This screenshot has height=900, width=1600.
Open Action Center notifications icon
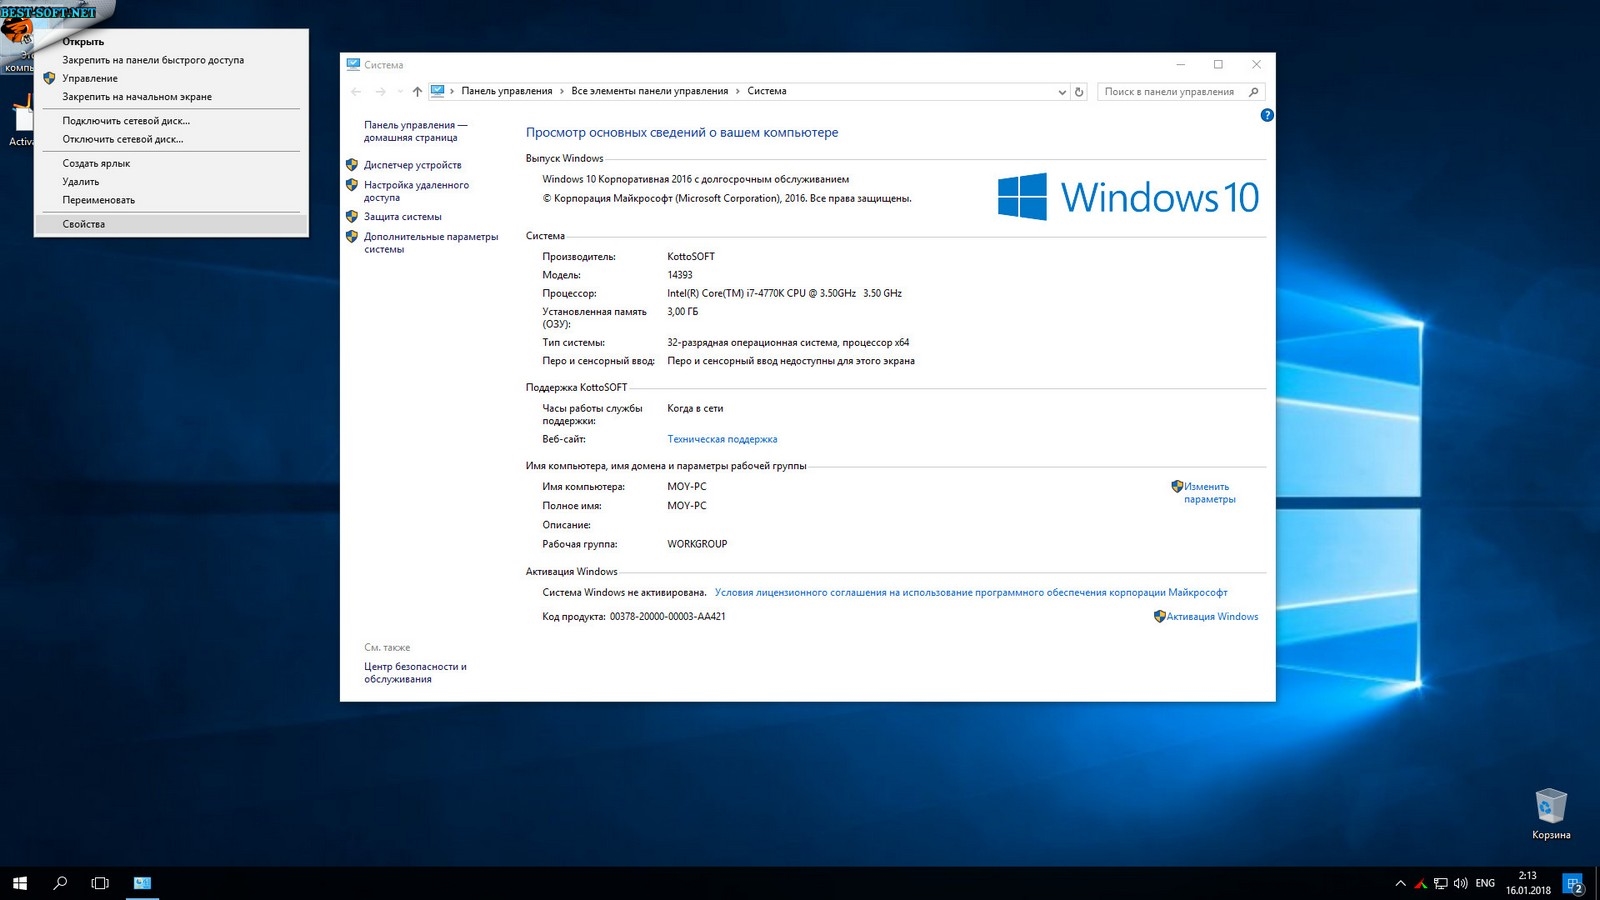(1574, 884)
